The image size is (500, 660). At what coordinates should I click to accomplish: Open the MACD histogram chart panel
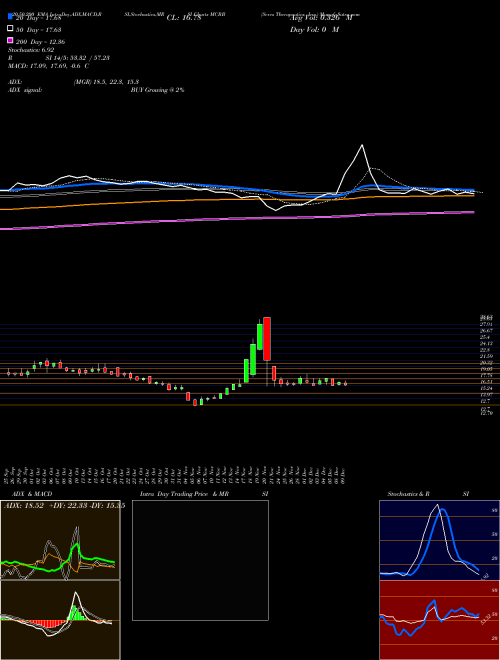60,620
